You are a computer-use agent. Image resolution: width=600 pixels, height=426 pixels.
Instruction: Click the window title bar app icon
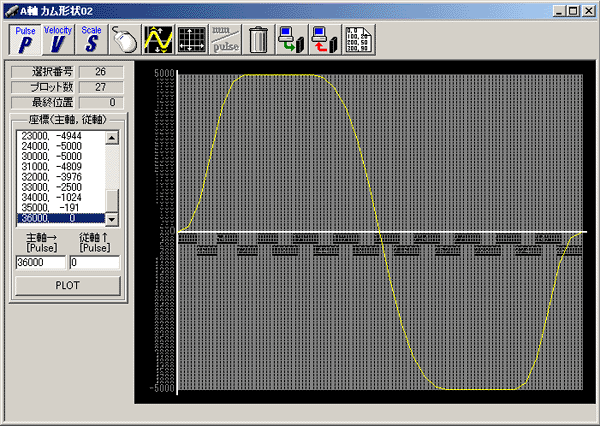coord(11,11)
